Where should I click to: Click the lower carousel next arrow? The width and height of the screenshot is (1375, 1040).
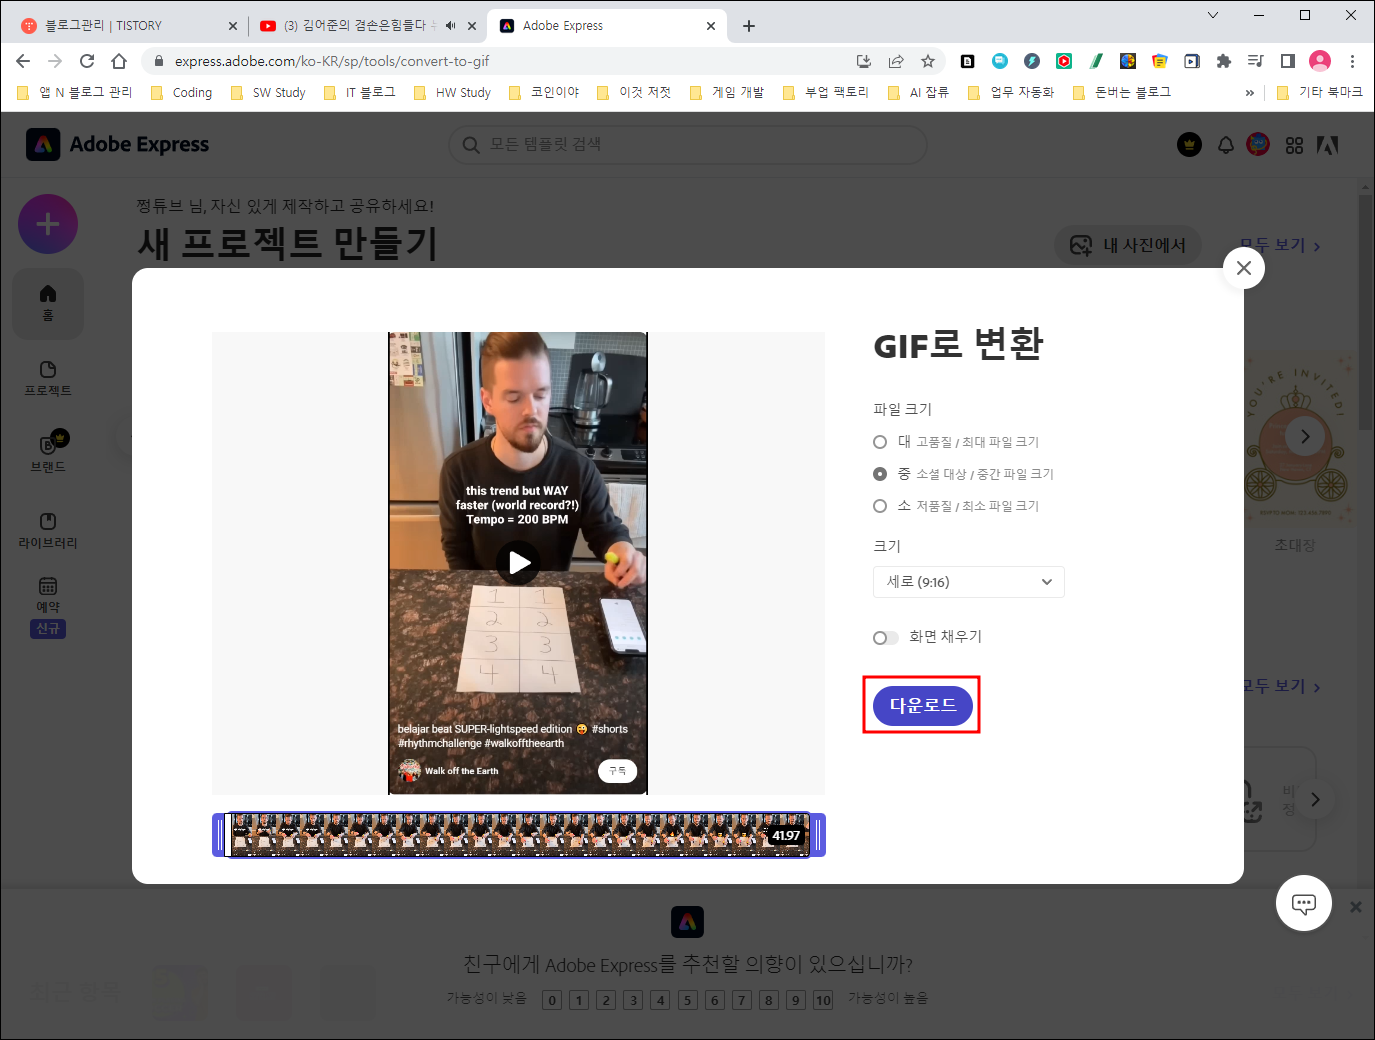pos(1315,799)
